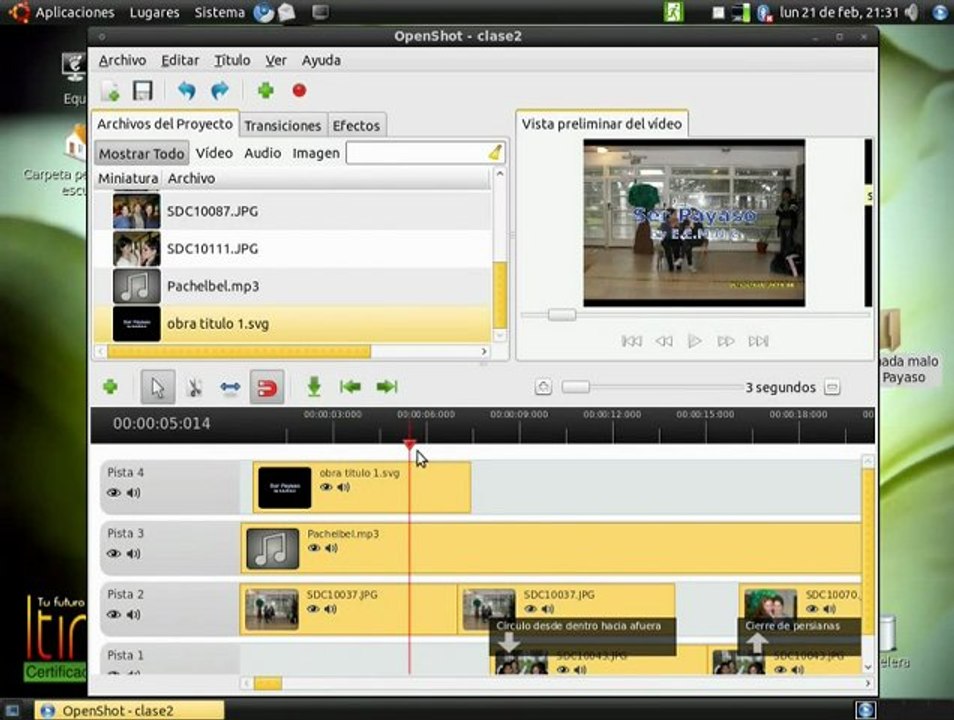Export video with red record icon
Screen dimensions: 954x720
[x=299, y=91]
